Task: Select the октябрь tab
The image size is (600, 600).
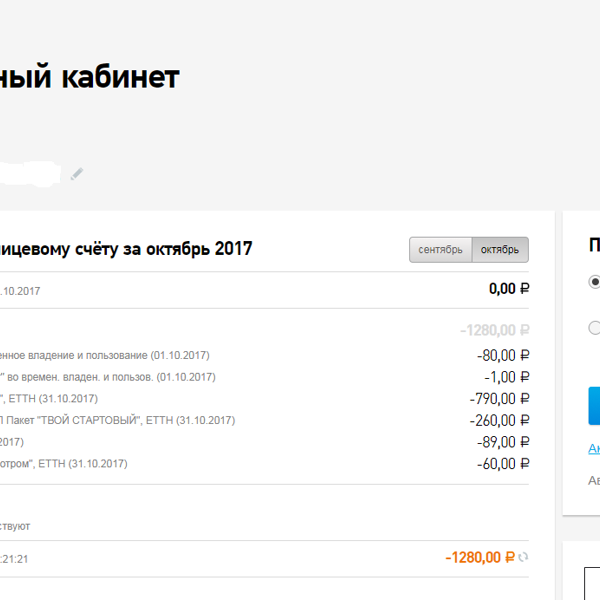Action: [x=500, y=250]
